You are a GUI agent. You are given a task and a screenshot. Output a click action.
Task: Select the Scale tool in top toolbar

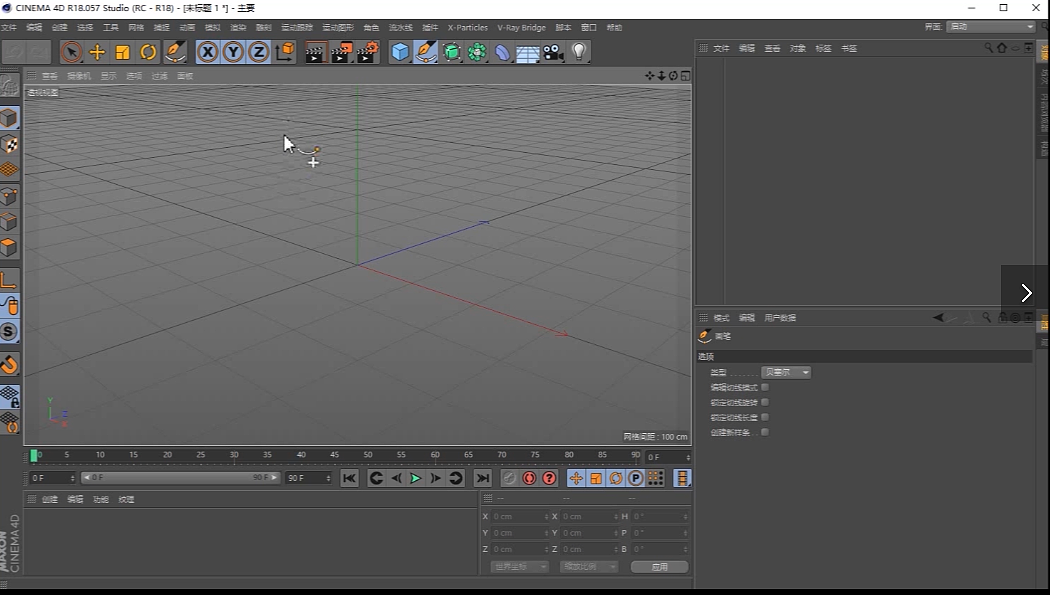point(123,52)
